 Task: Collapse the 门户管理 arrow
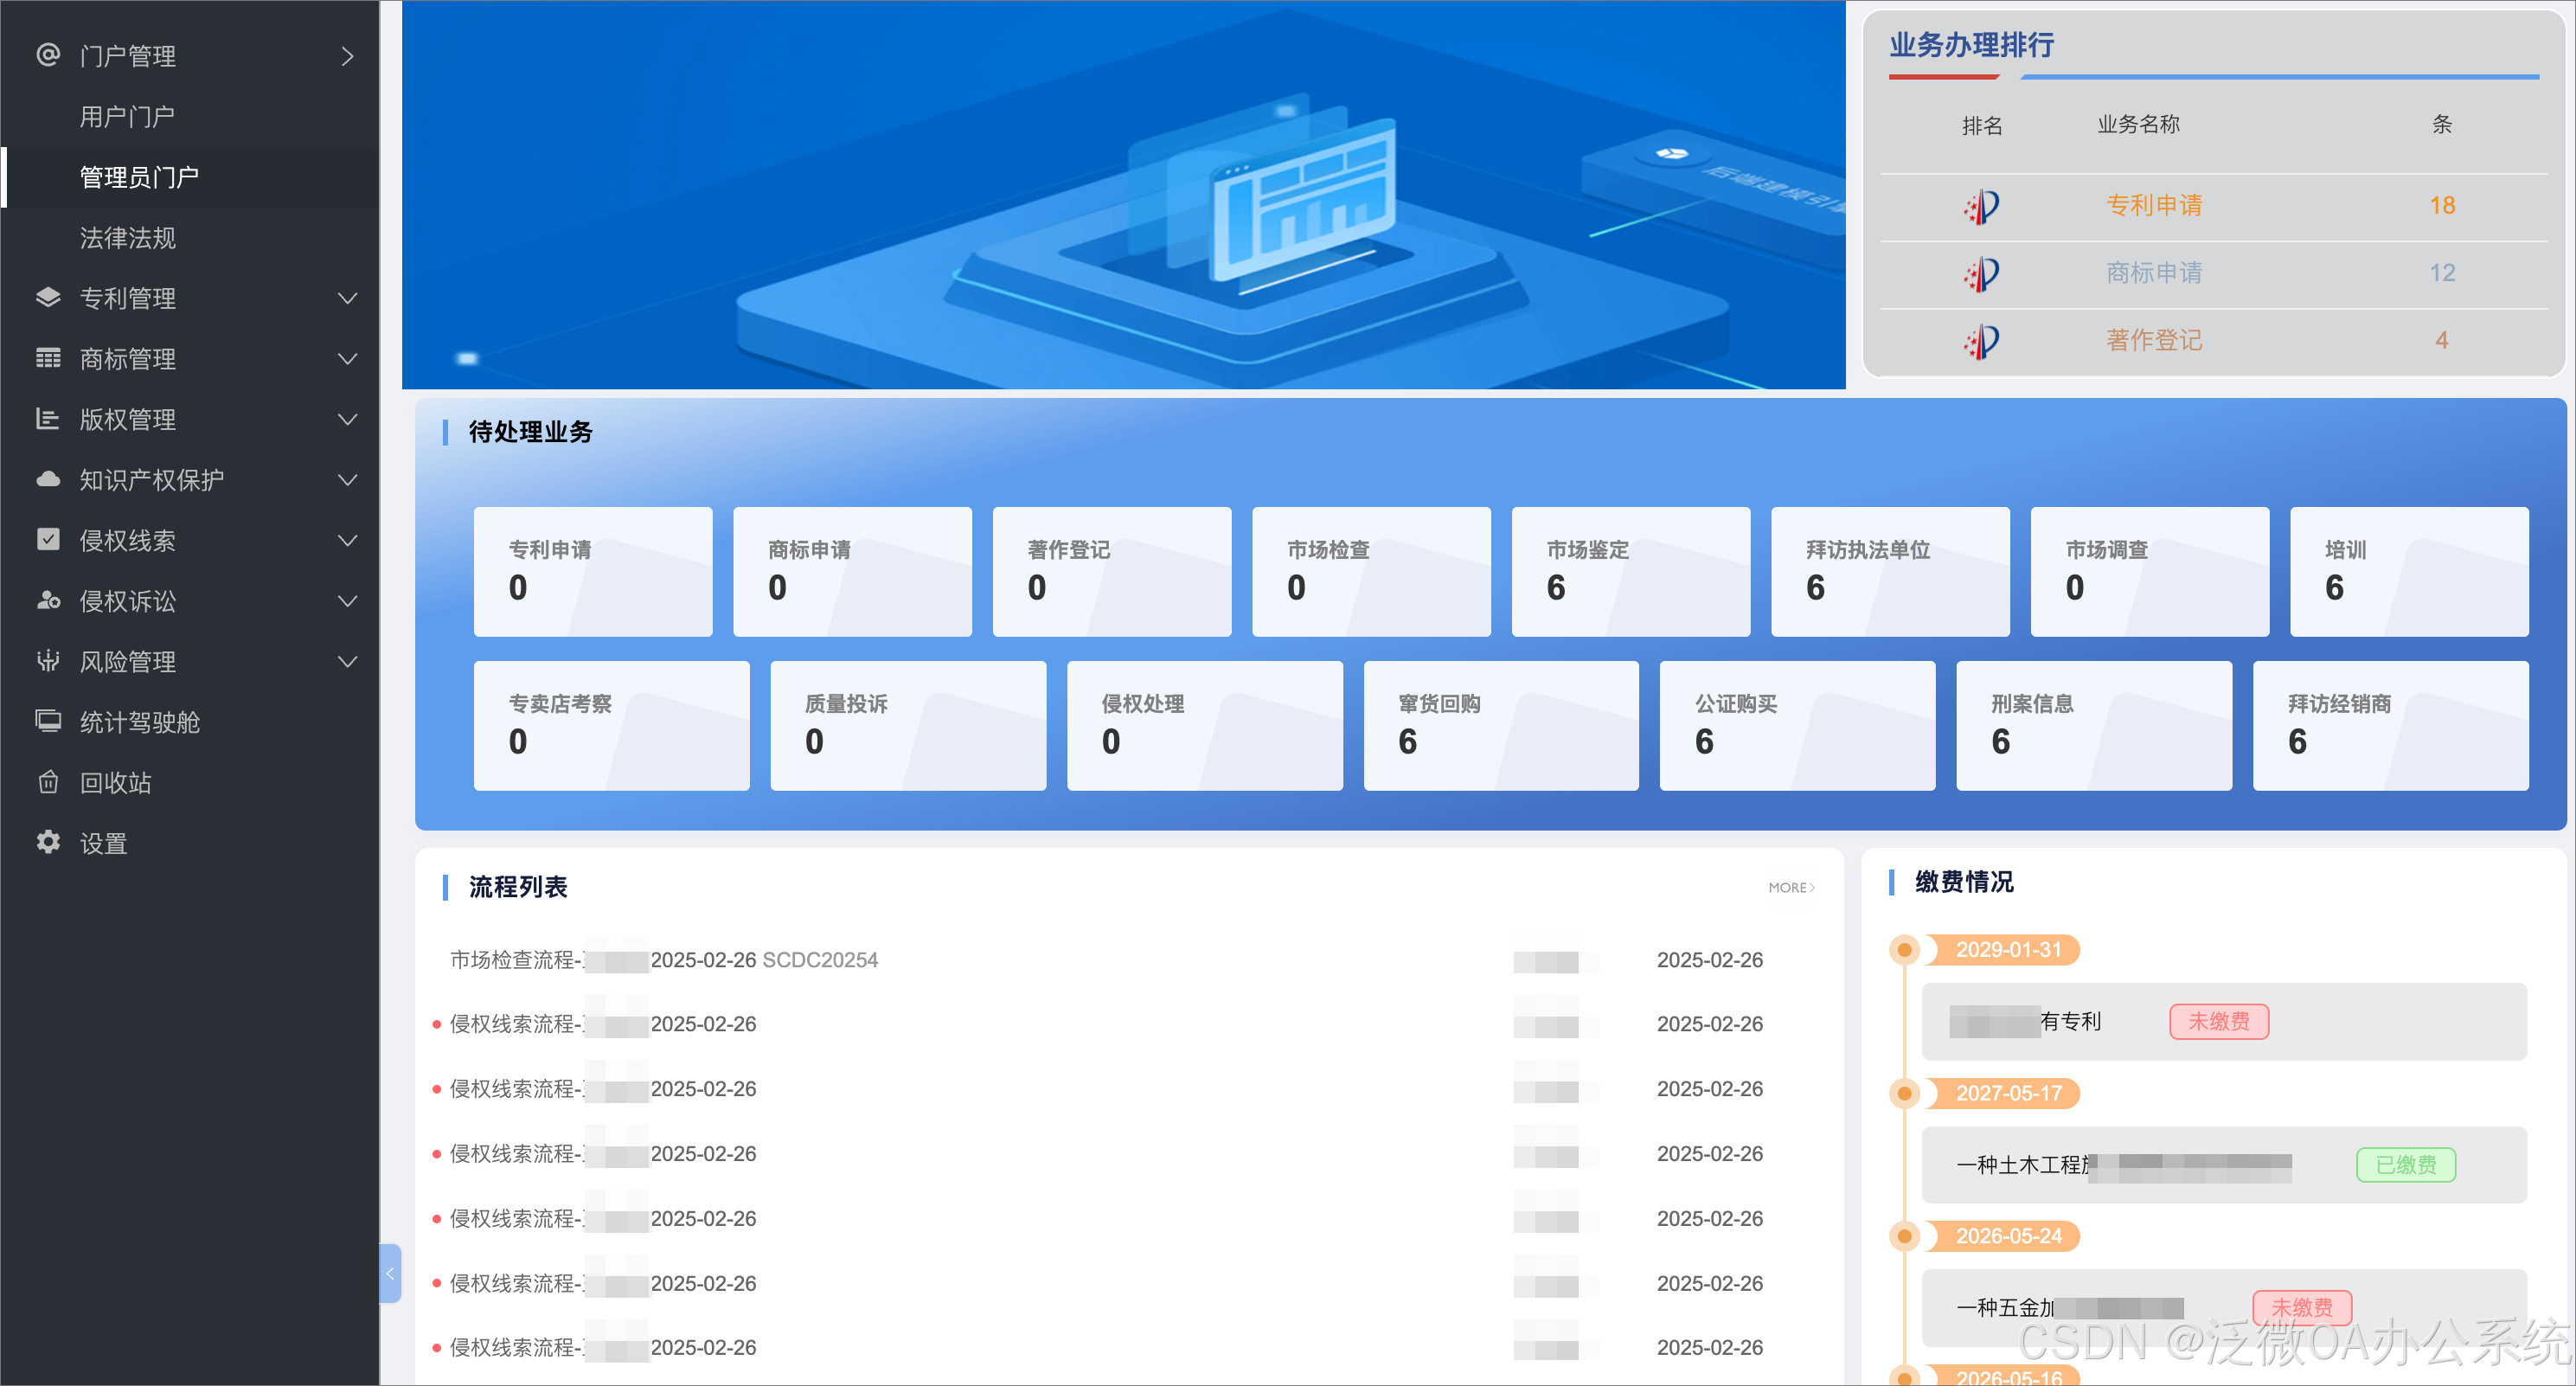[x=347, y=56]
